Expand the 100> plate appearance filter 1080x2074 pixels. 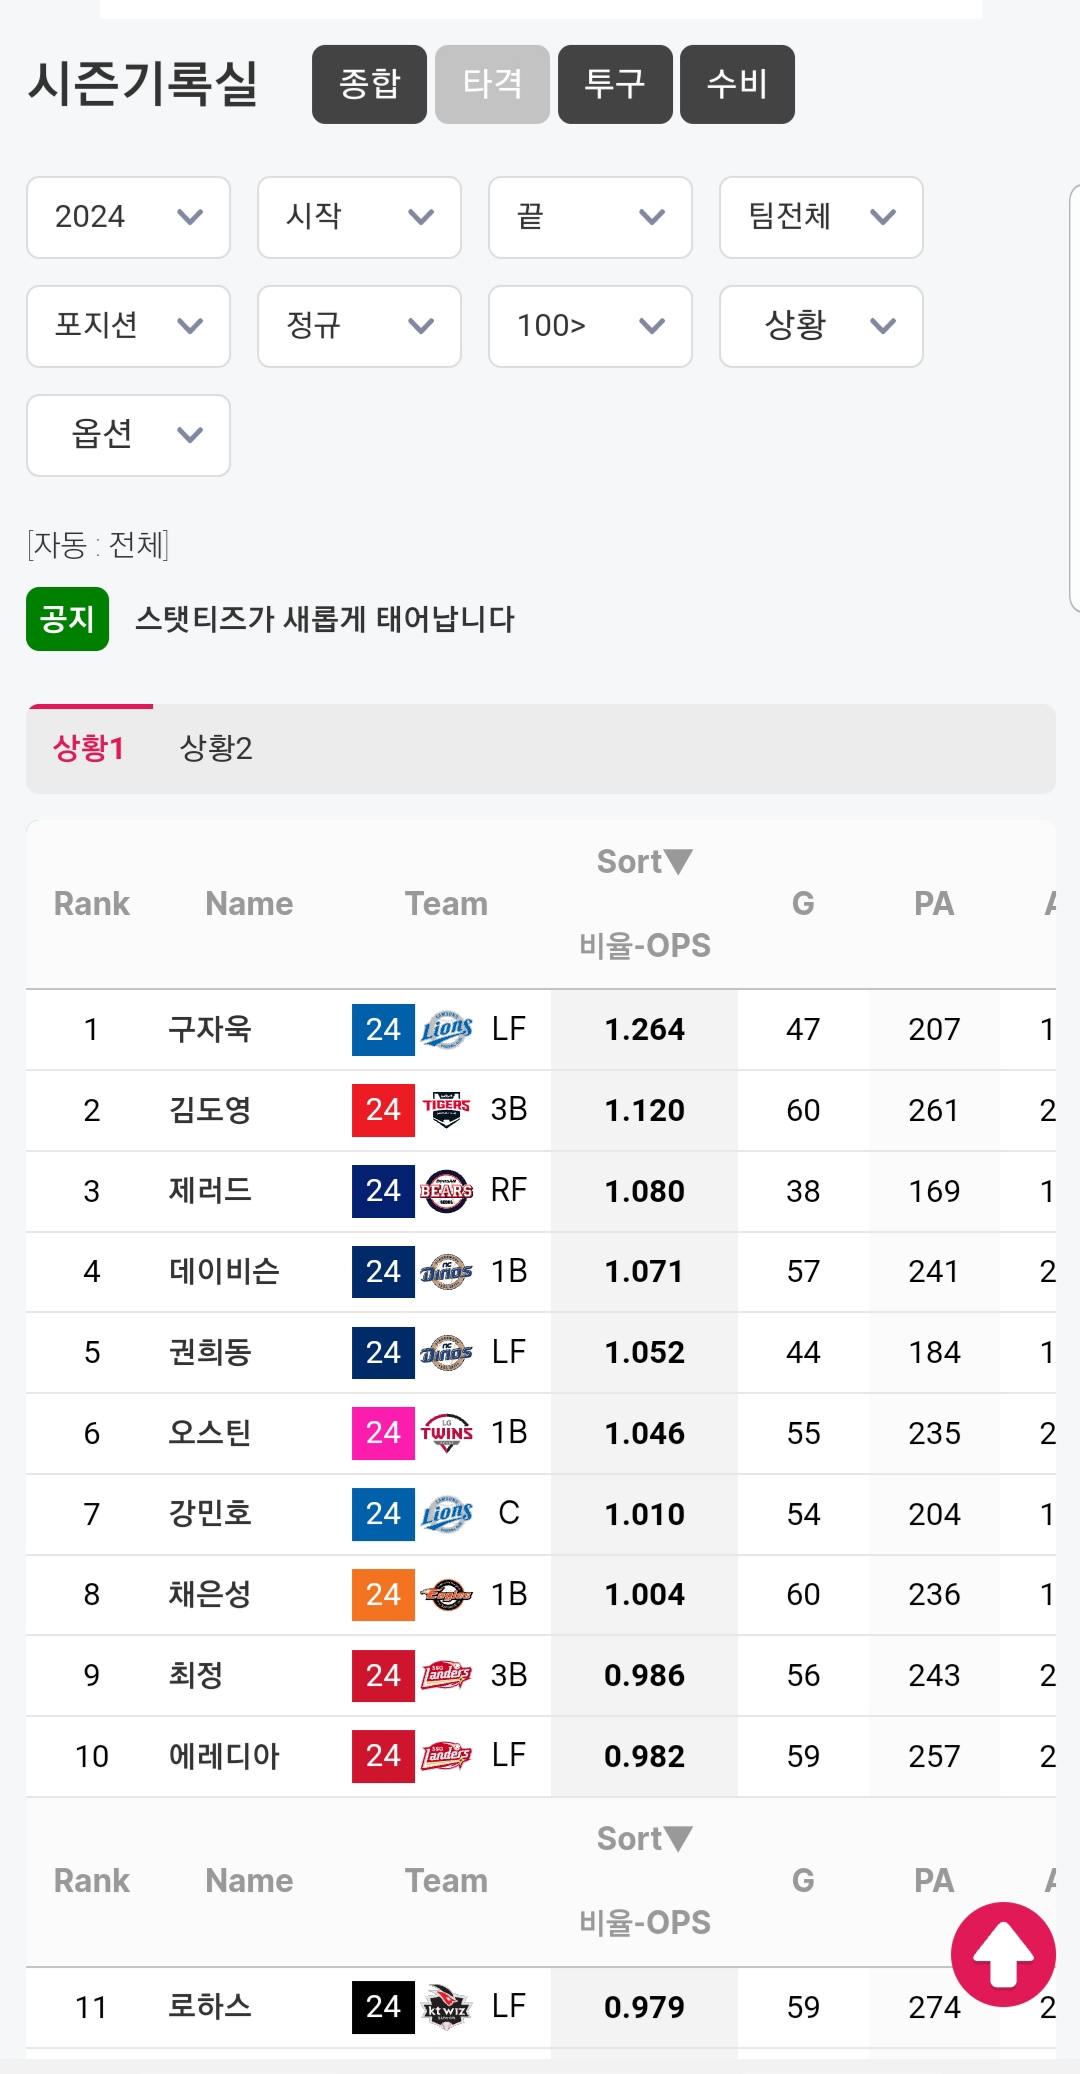pos(590,326)
